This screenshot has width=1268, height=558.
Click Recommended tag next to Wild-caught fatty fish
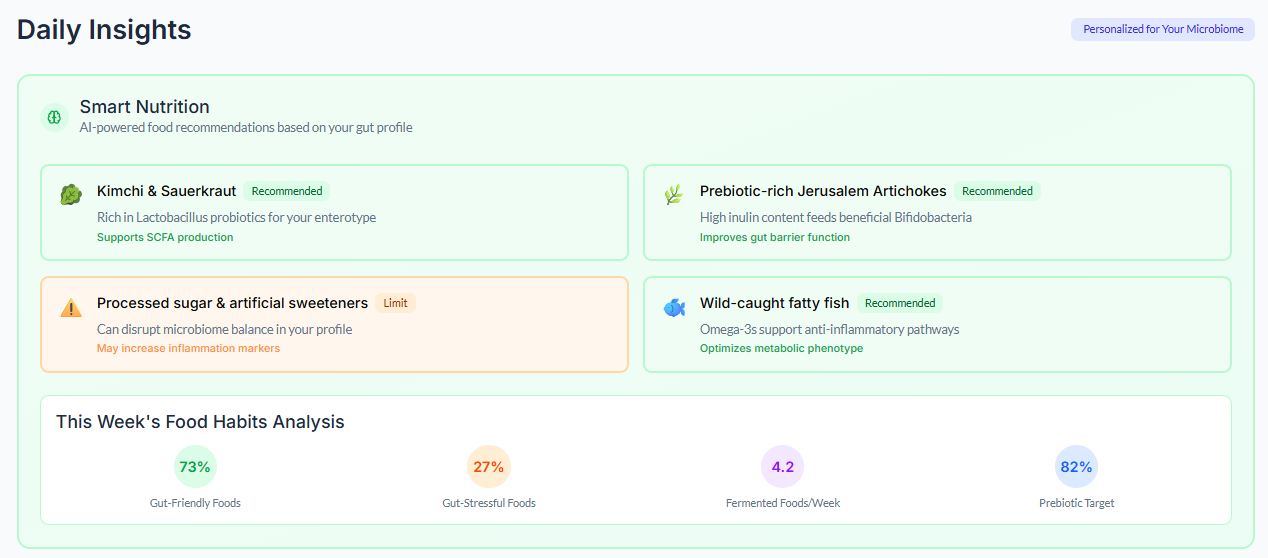(900, 303)
